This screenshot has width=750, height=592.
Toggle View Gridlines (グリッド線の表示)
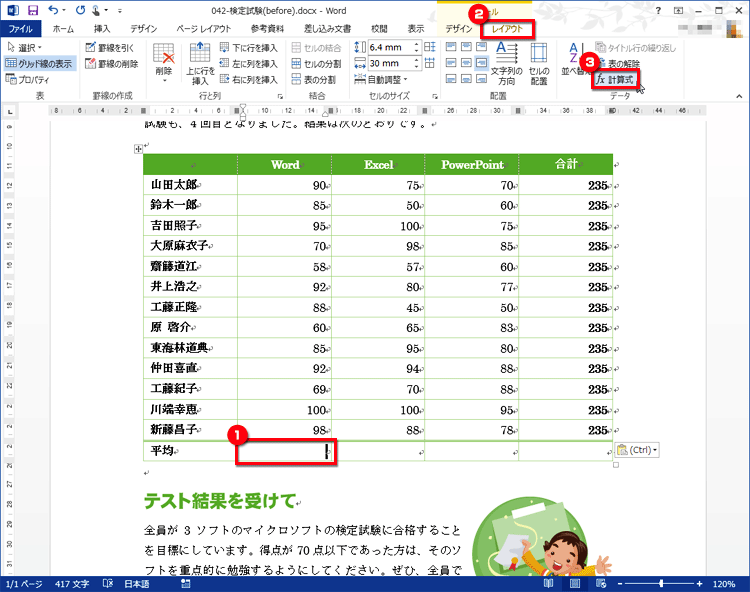tap(39, 63)
